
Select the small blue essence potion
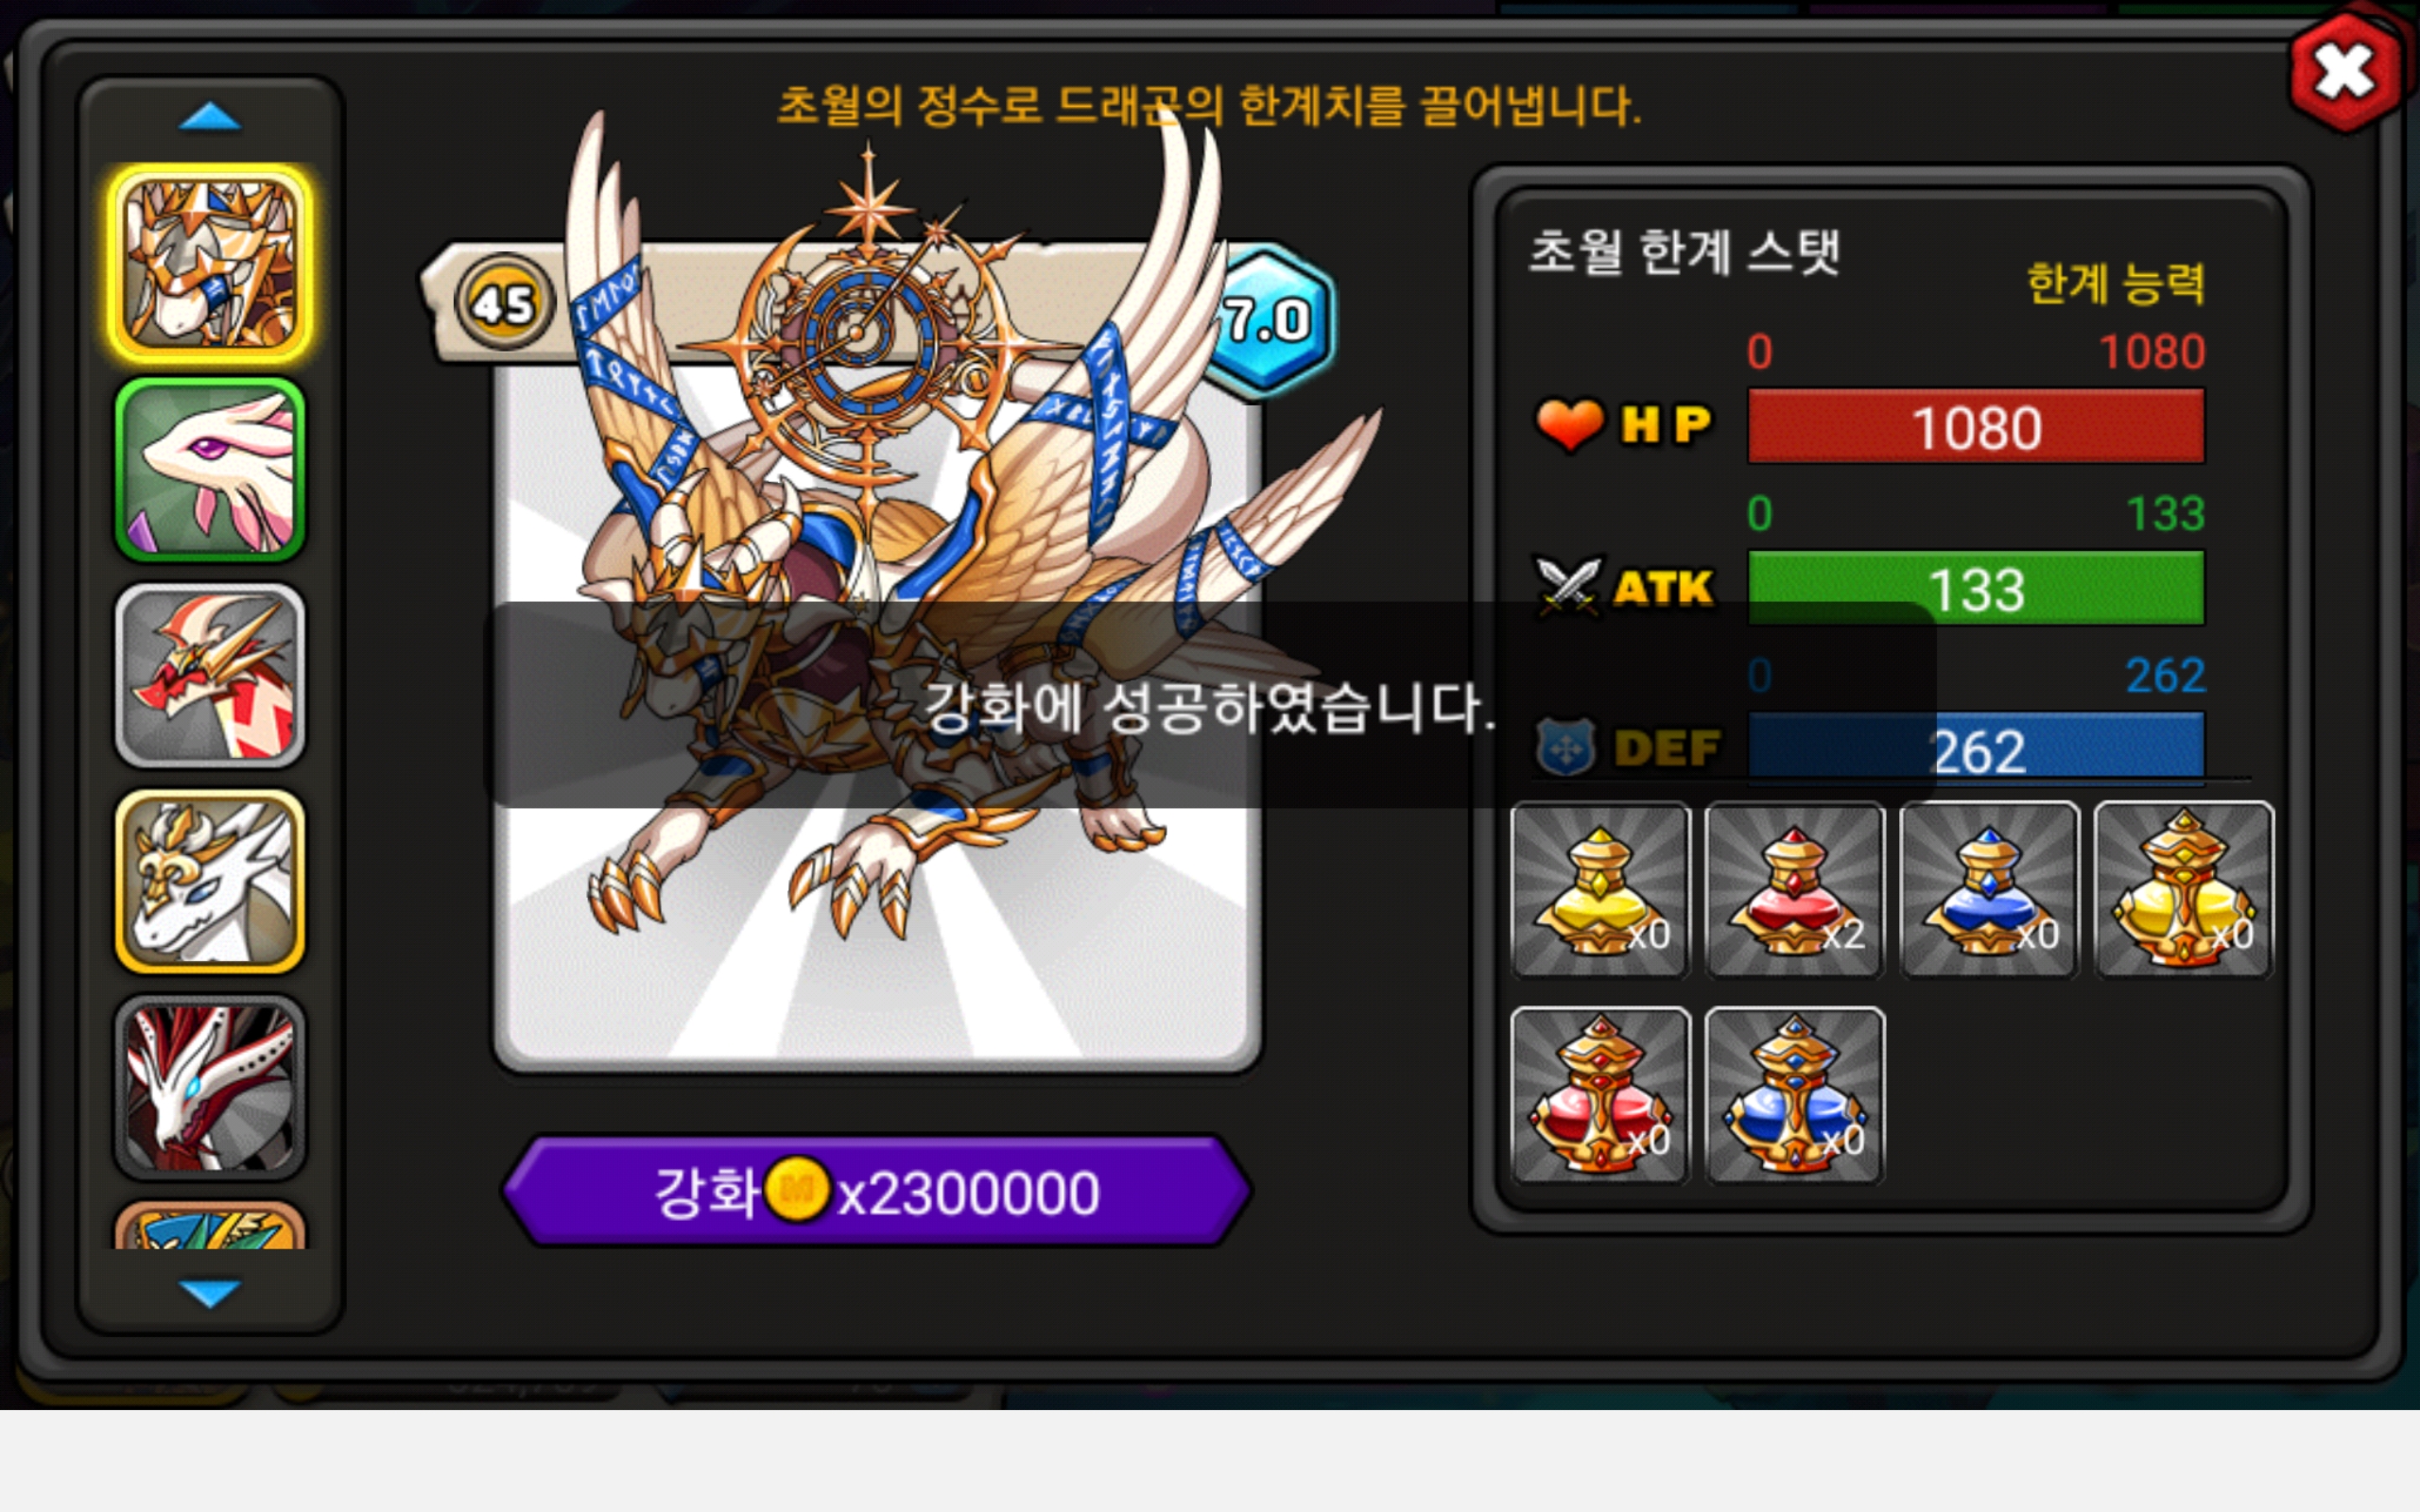(x=1988, y=889)
